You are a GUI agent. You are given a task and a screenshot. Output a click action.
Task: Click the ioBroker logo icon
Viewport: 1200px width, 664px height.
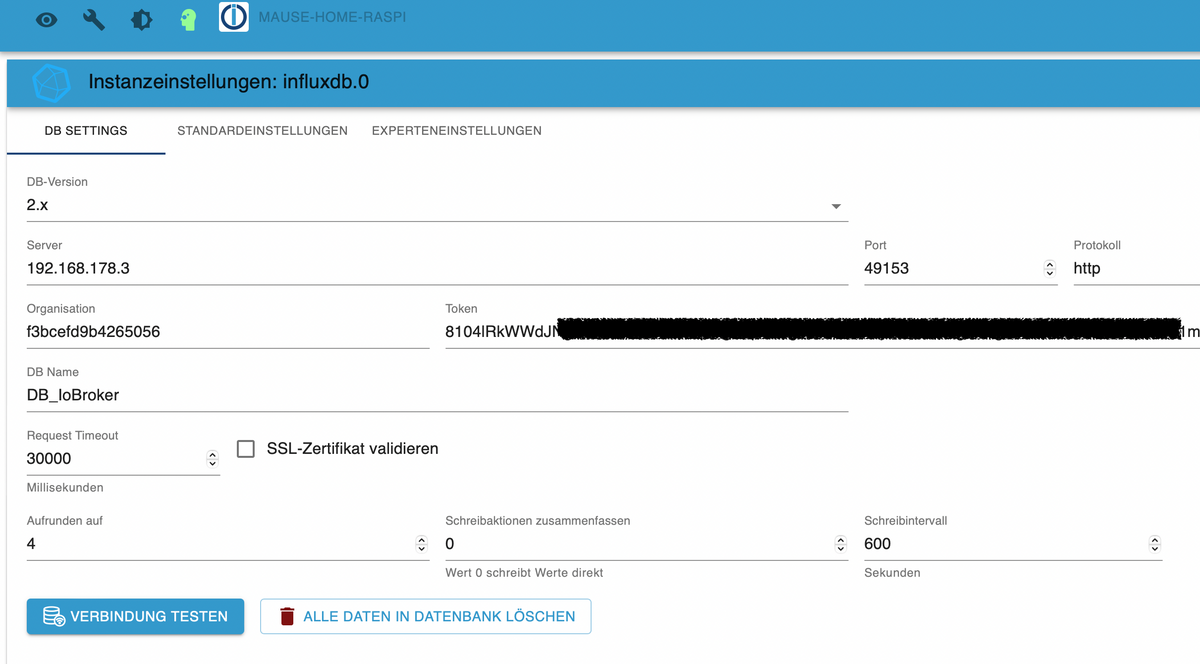tap(233, 18)
